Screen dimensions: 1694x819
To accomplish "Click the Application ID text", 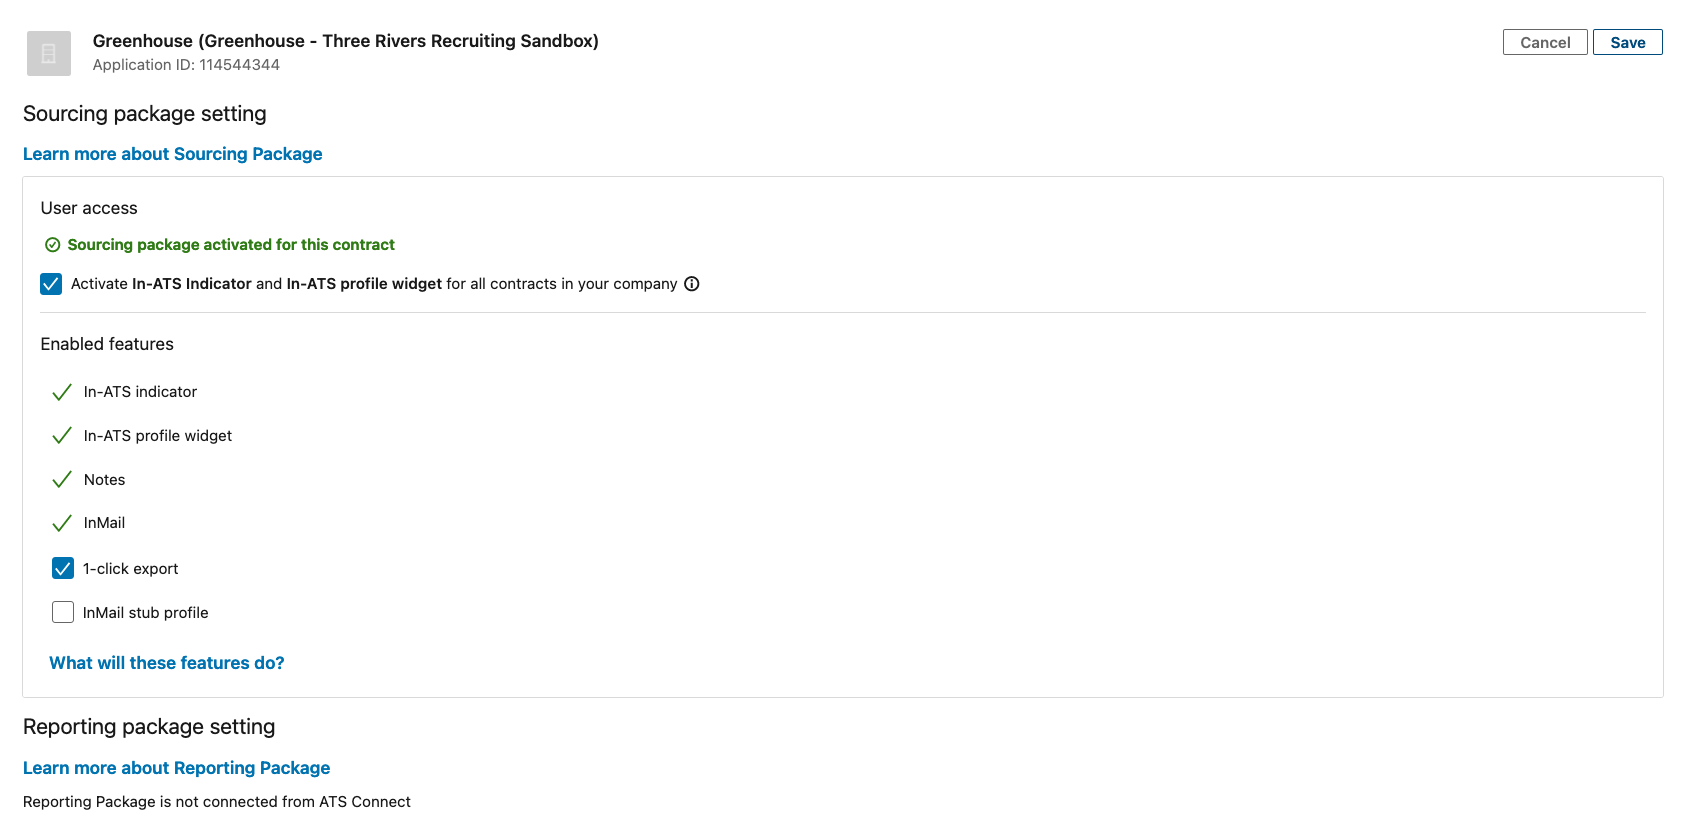I will pos(186,65).
